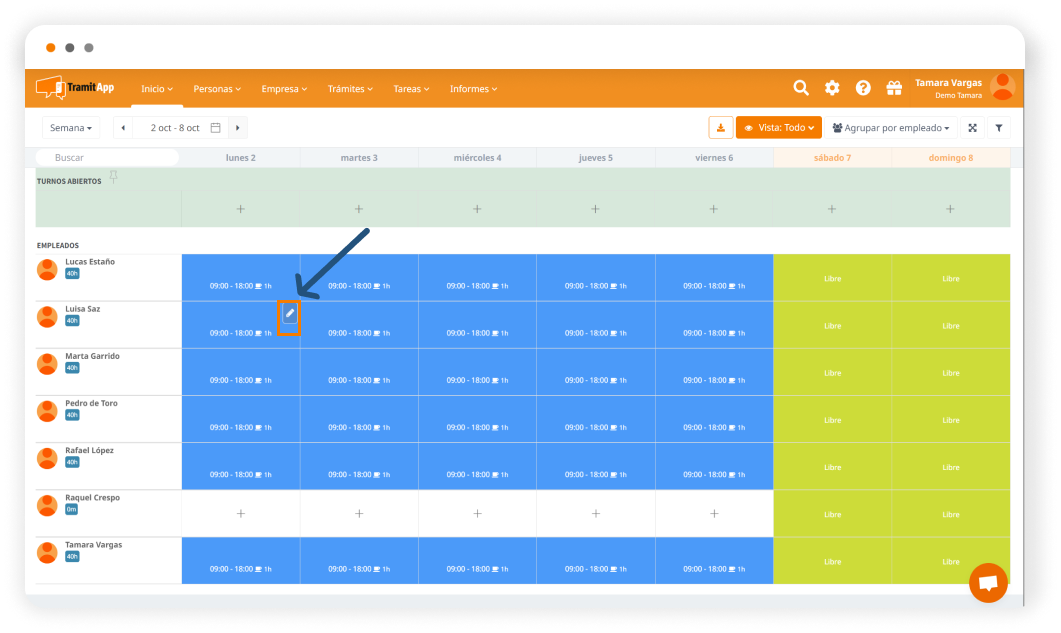The height and width of the screenshot is (633, 1061).
Task: Click the pencil edit icon on Luisa Saz's shift
Action: (289, 314)
